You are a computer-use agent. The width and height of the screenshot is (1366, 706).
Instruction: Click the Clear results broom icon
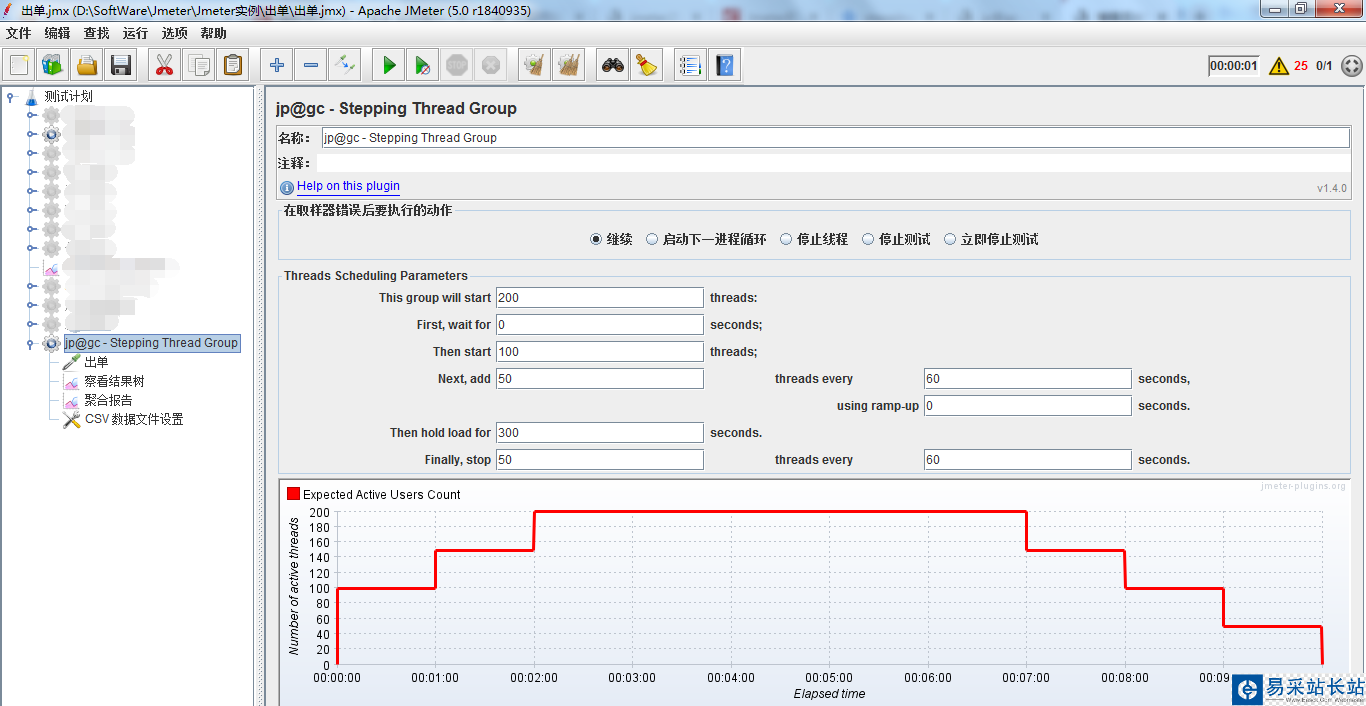[x=535, y=66]
